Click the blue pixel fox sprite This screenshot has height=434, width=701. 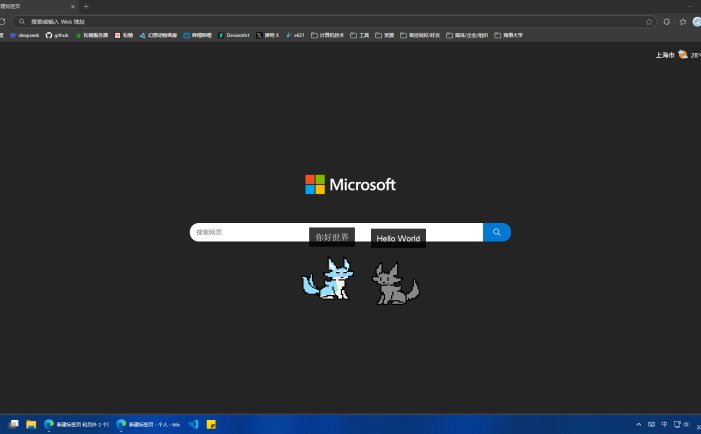(x=327, y=279)
